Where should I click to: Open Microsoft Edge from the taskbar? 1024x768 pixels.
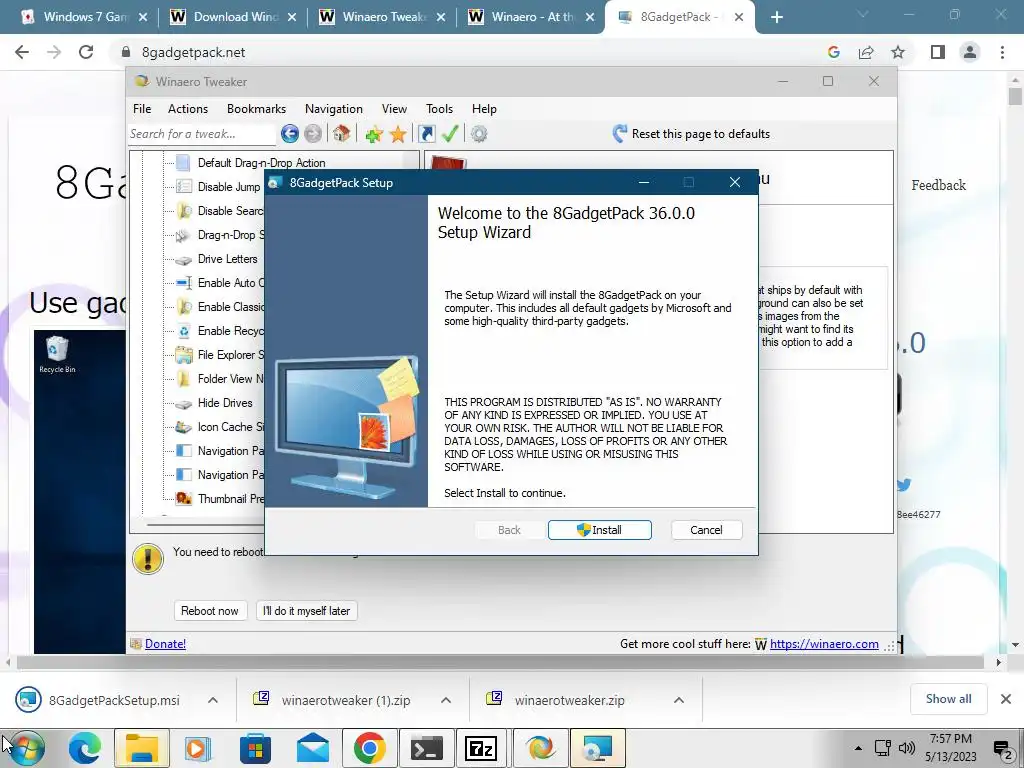coord(86,748)
